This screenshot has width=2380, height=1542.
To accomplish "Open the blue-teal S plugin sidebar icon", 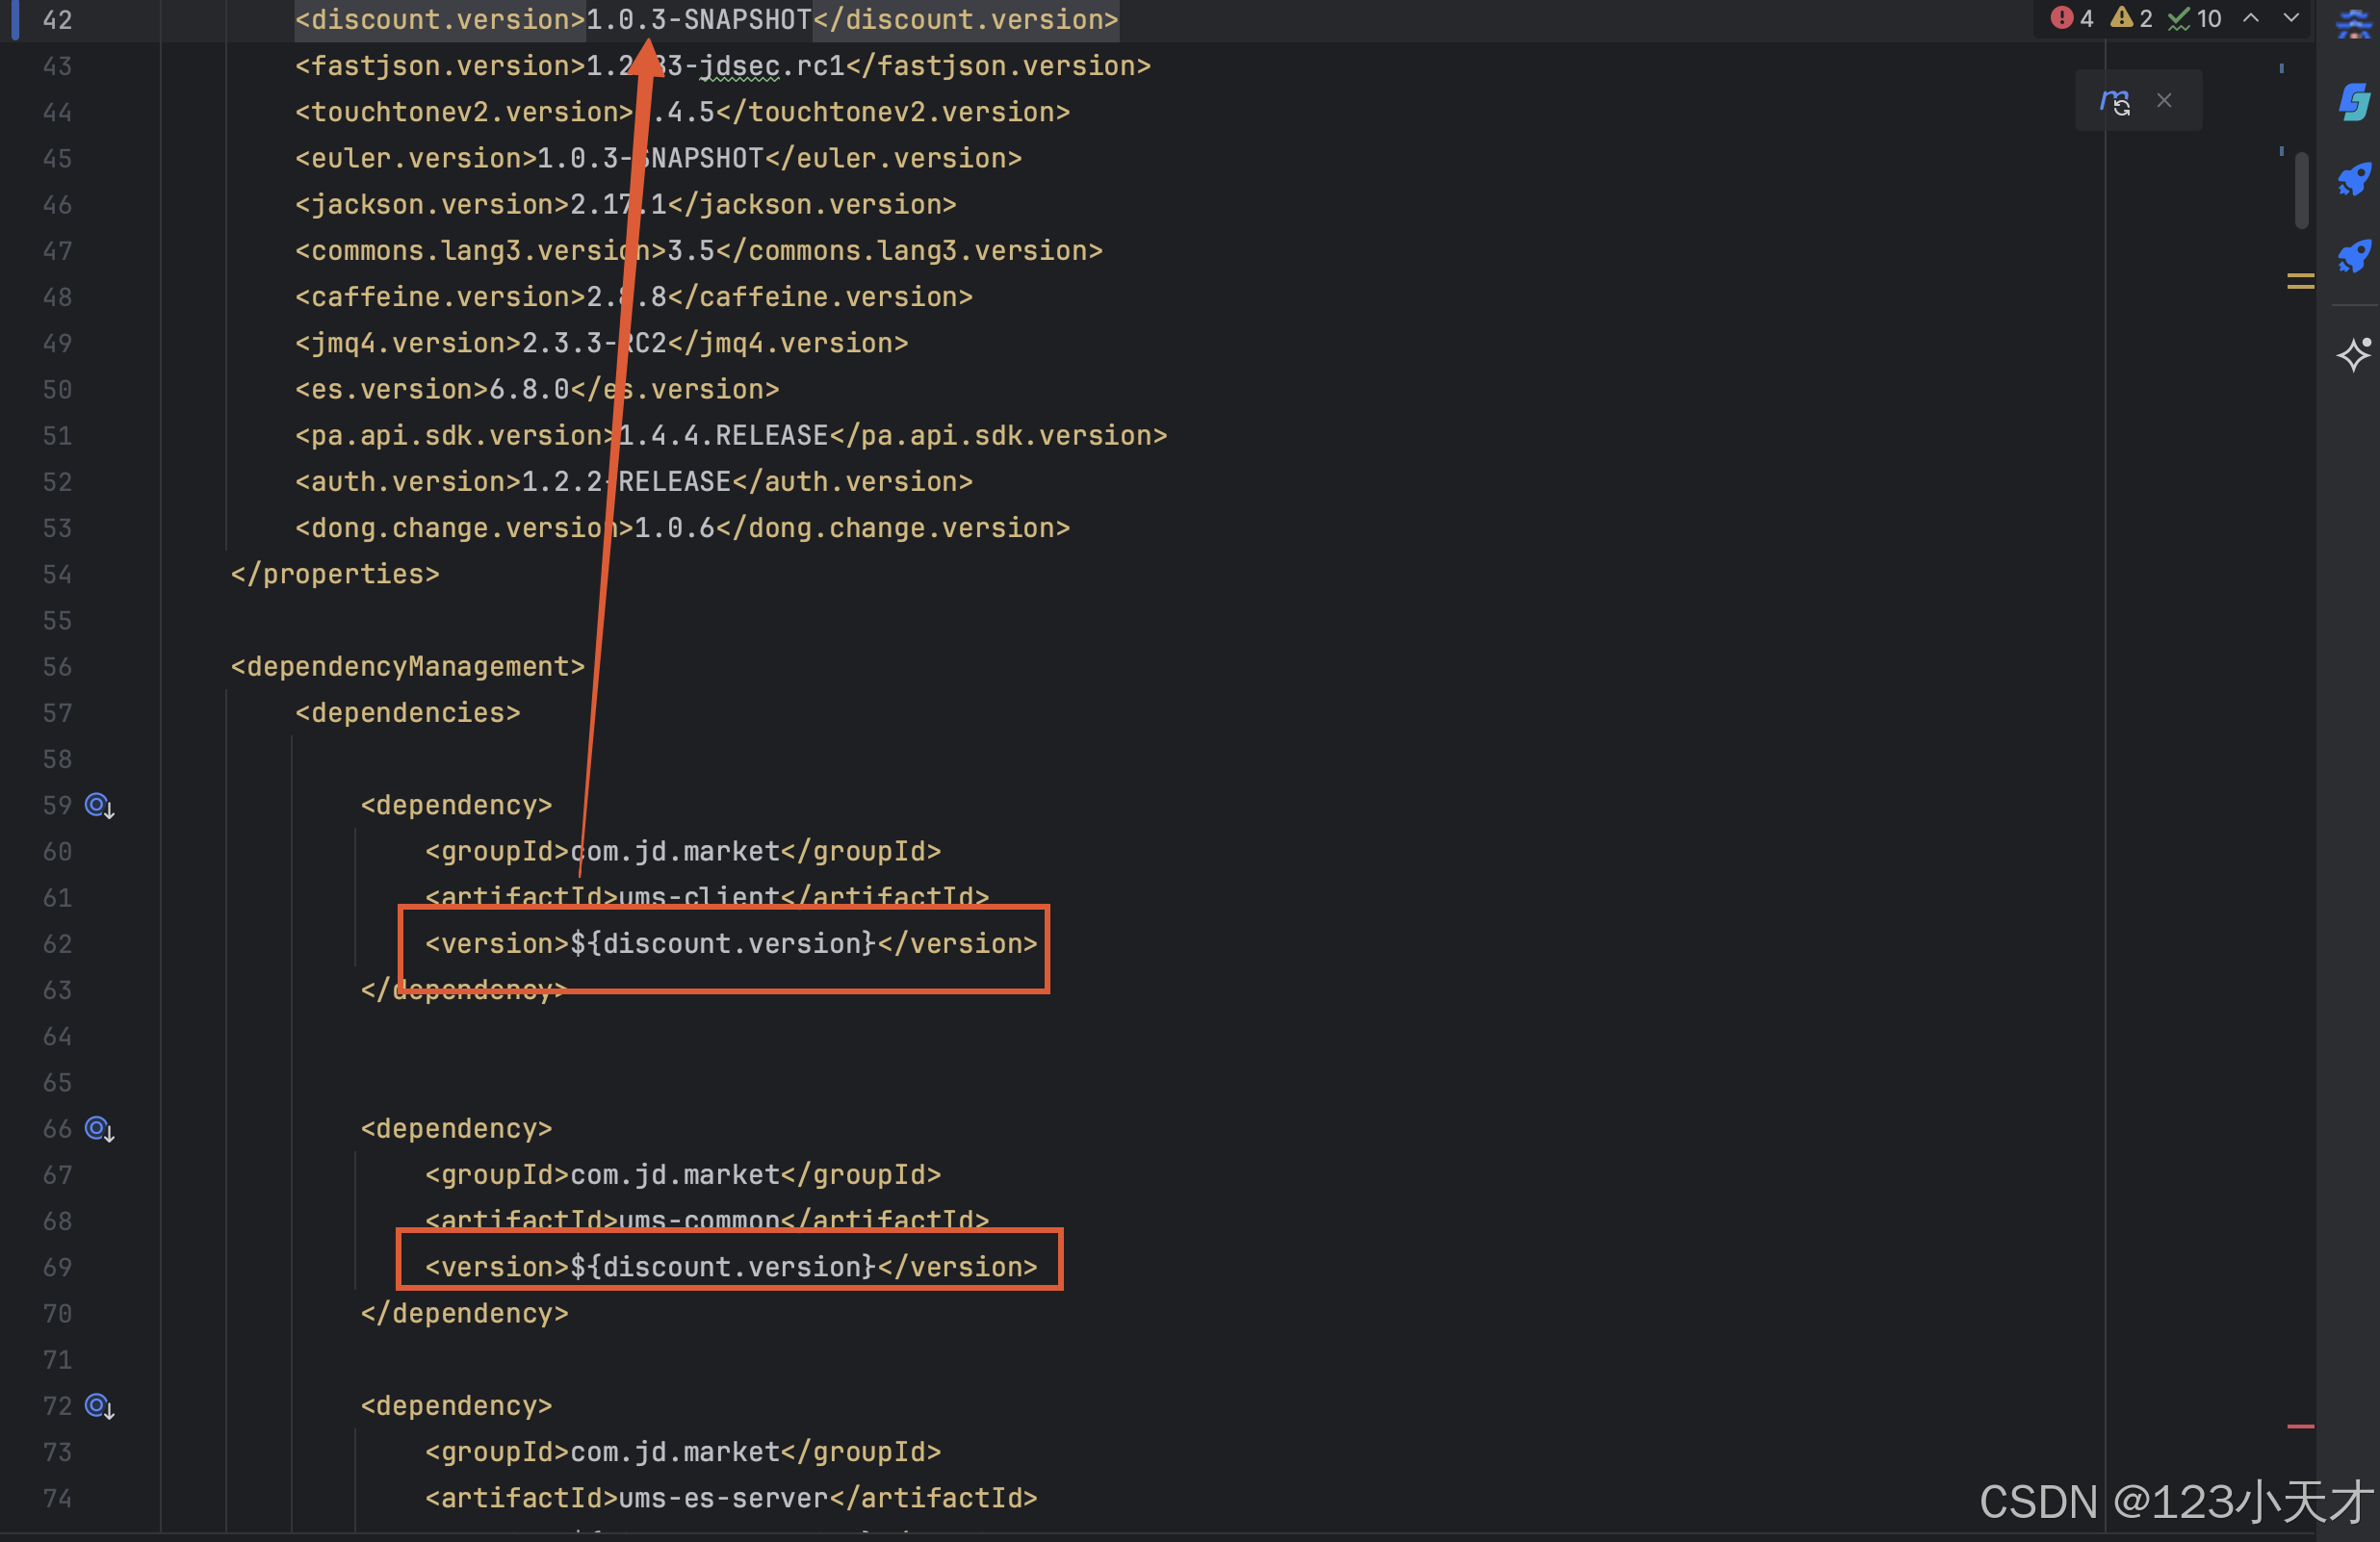I will tap(2354, 102).
